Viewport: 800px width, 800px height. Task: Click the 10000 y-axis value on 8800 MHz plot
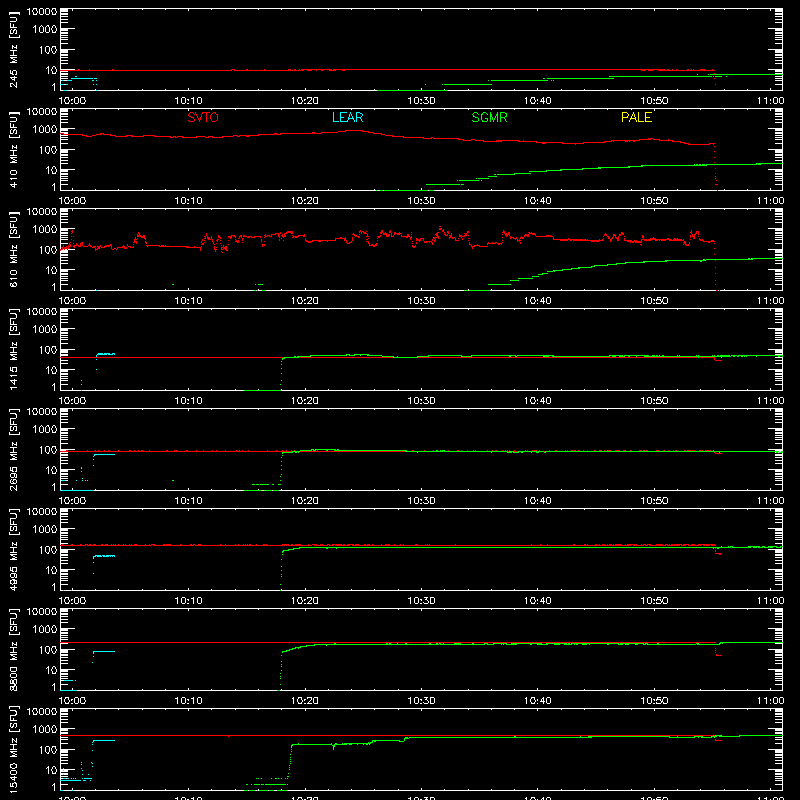tap(42, 612)
